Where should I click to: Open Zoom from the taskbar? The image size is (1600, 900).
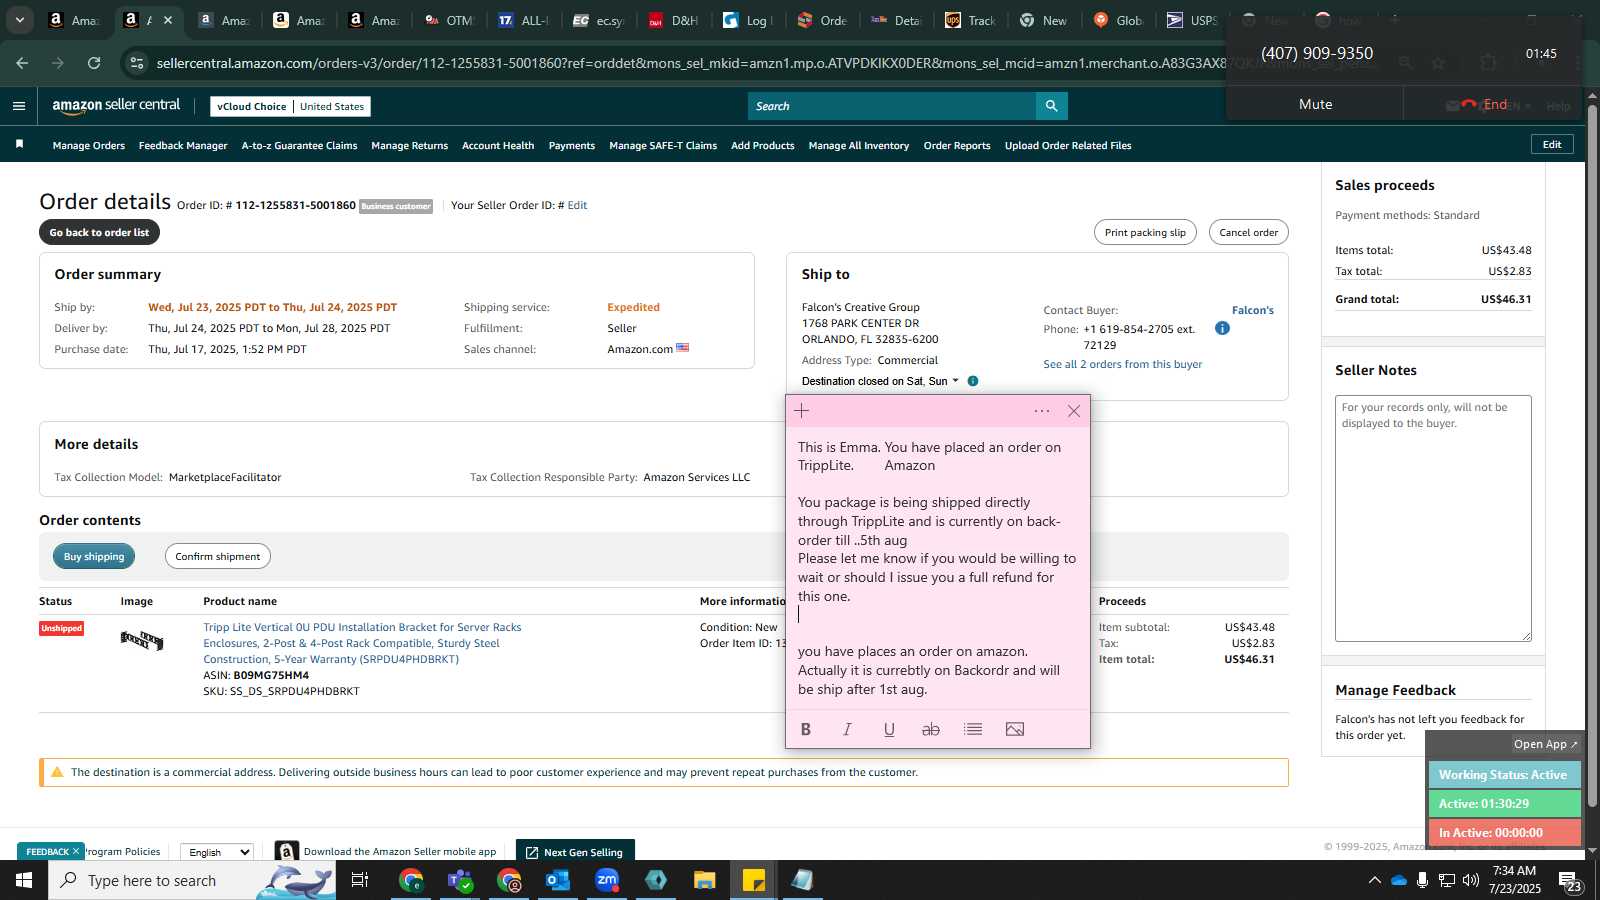607,880
